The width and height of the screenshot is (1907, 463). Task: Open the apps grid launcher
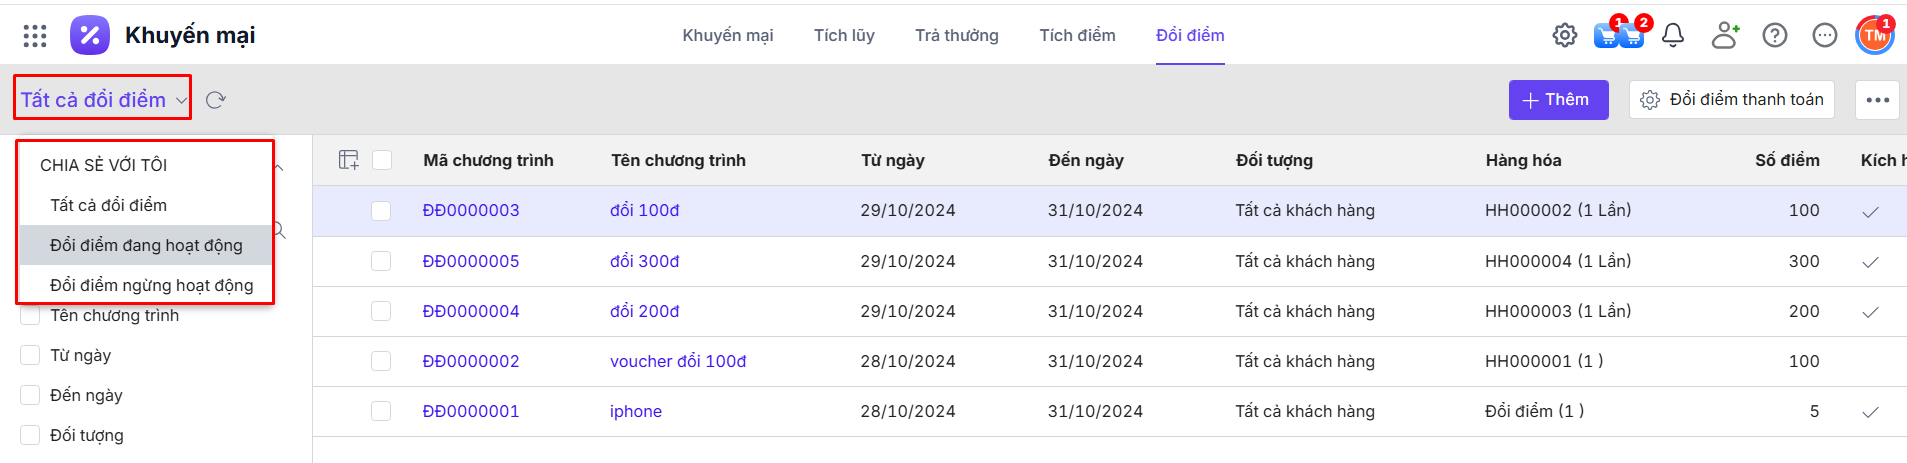(x=35, y=36)
